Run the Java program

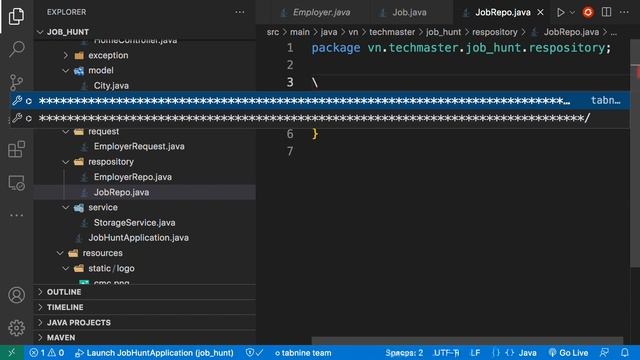560,12
